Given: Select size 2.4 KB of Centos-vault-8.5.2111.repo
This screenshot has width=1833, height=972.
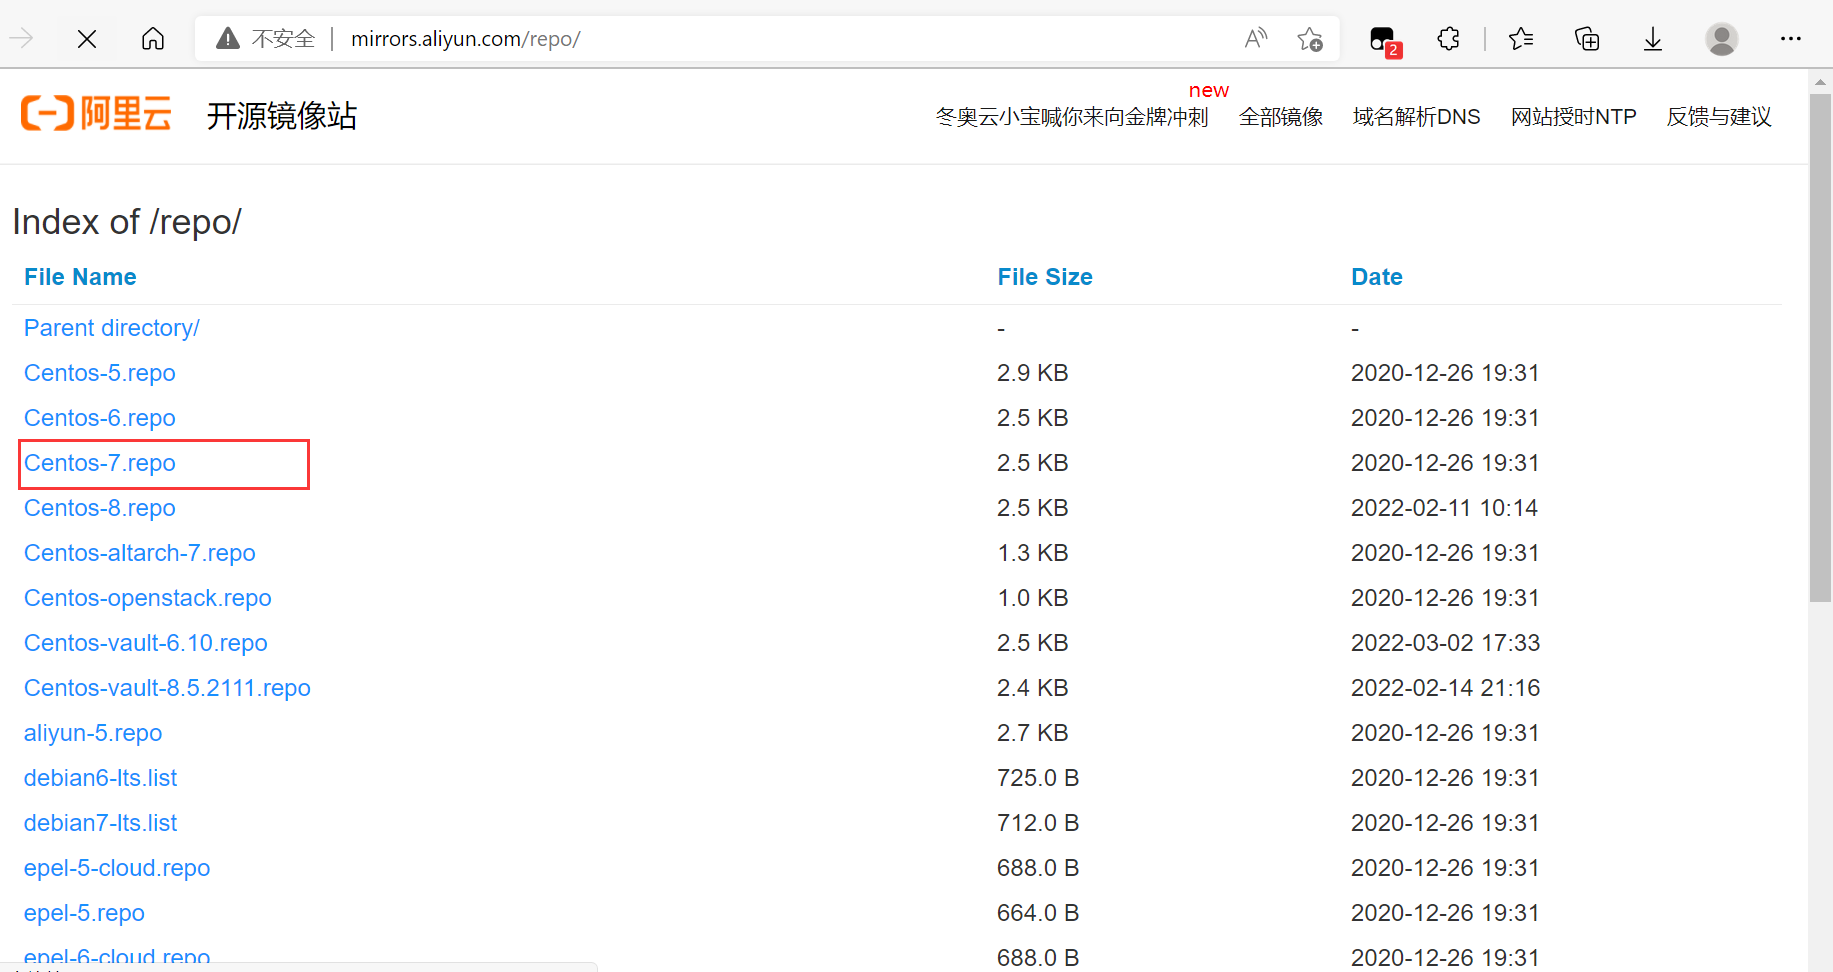Looking at the screenshot, I should (1032, 688).
